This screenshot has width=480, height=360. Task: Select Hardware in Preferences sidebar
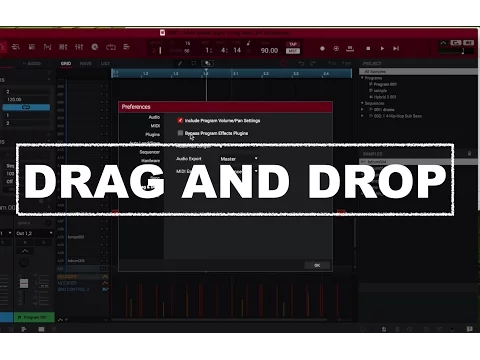pyautogui.click(x=150, y=160)
